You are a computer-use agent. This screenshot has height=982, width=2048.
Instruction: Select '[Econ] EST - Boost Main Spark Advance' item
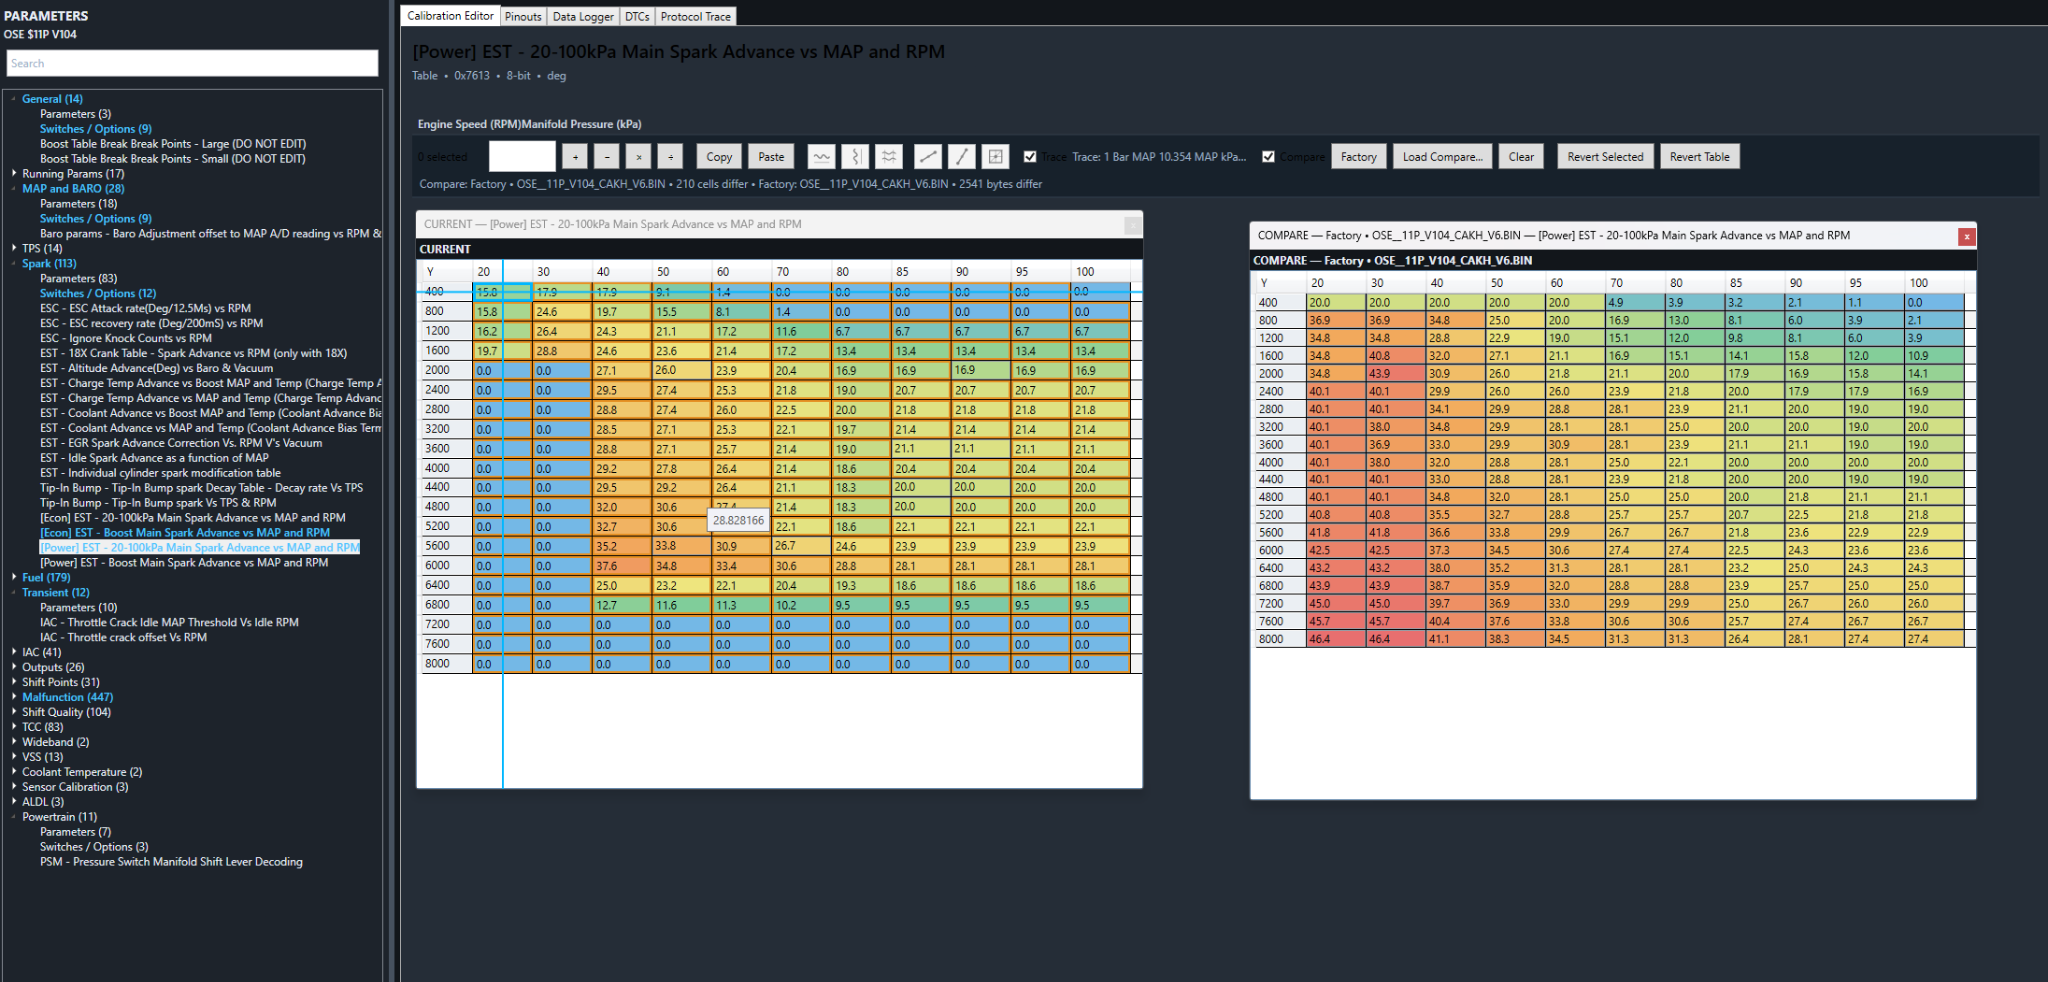(184, 533)
